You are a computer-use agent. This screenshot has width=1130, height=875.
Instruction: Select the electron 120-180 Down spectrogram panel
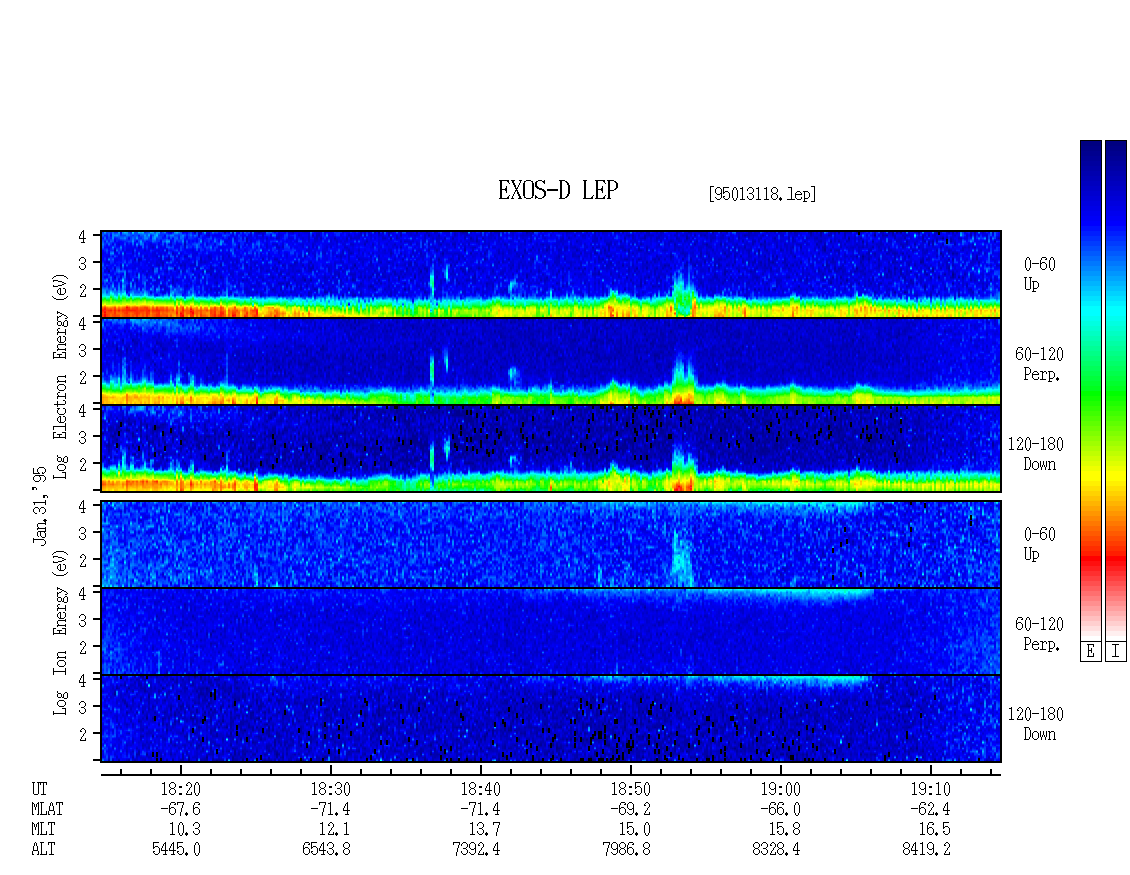click(x=551, y=448)
